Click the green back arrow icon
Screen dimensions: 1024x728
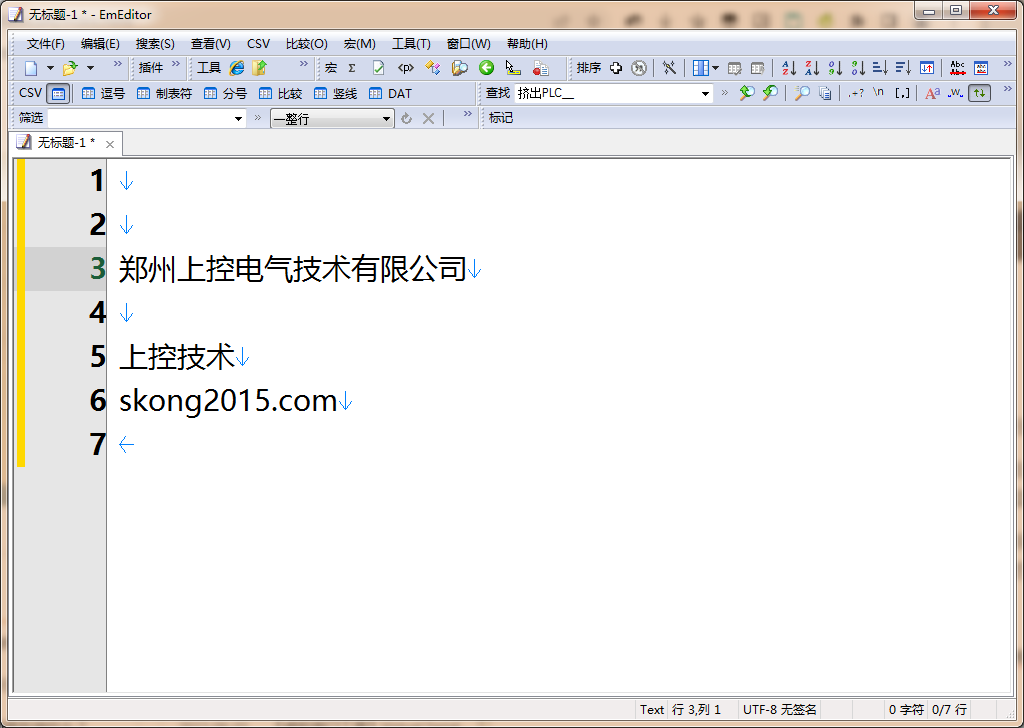pyautogui.click(x=487, y=68)
